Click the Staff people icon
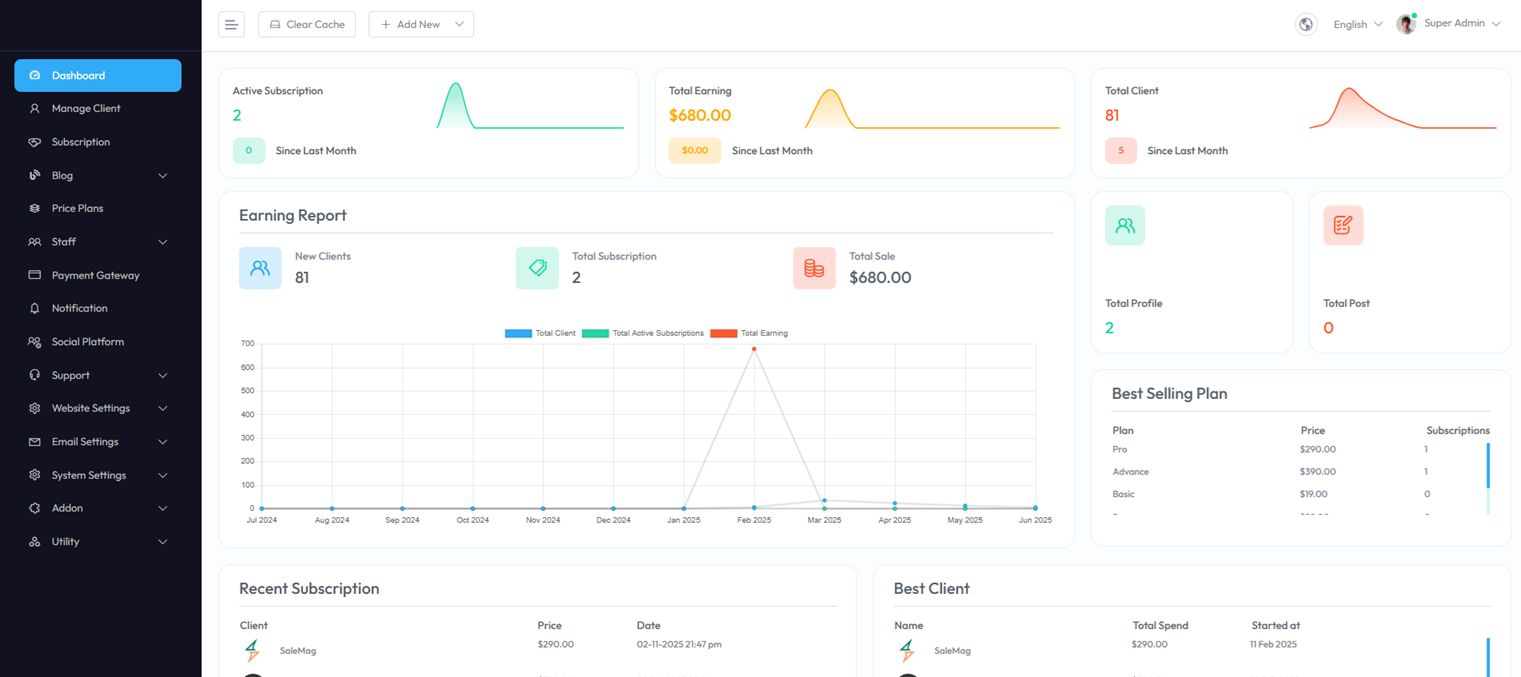This screenshot has height=677, width=1521. (35, 242)
